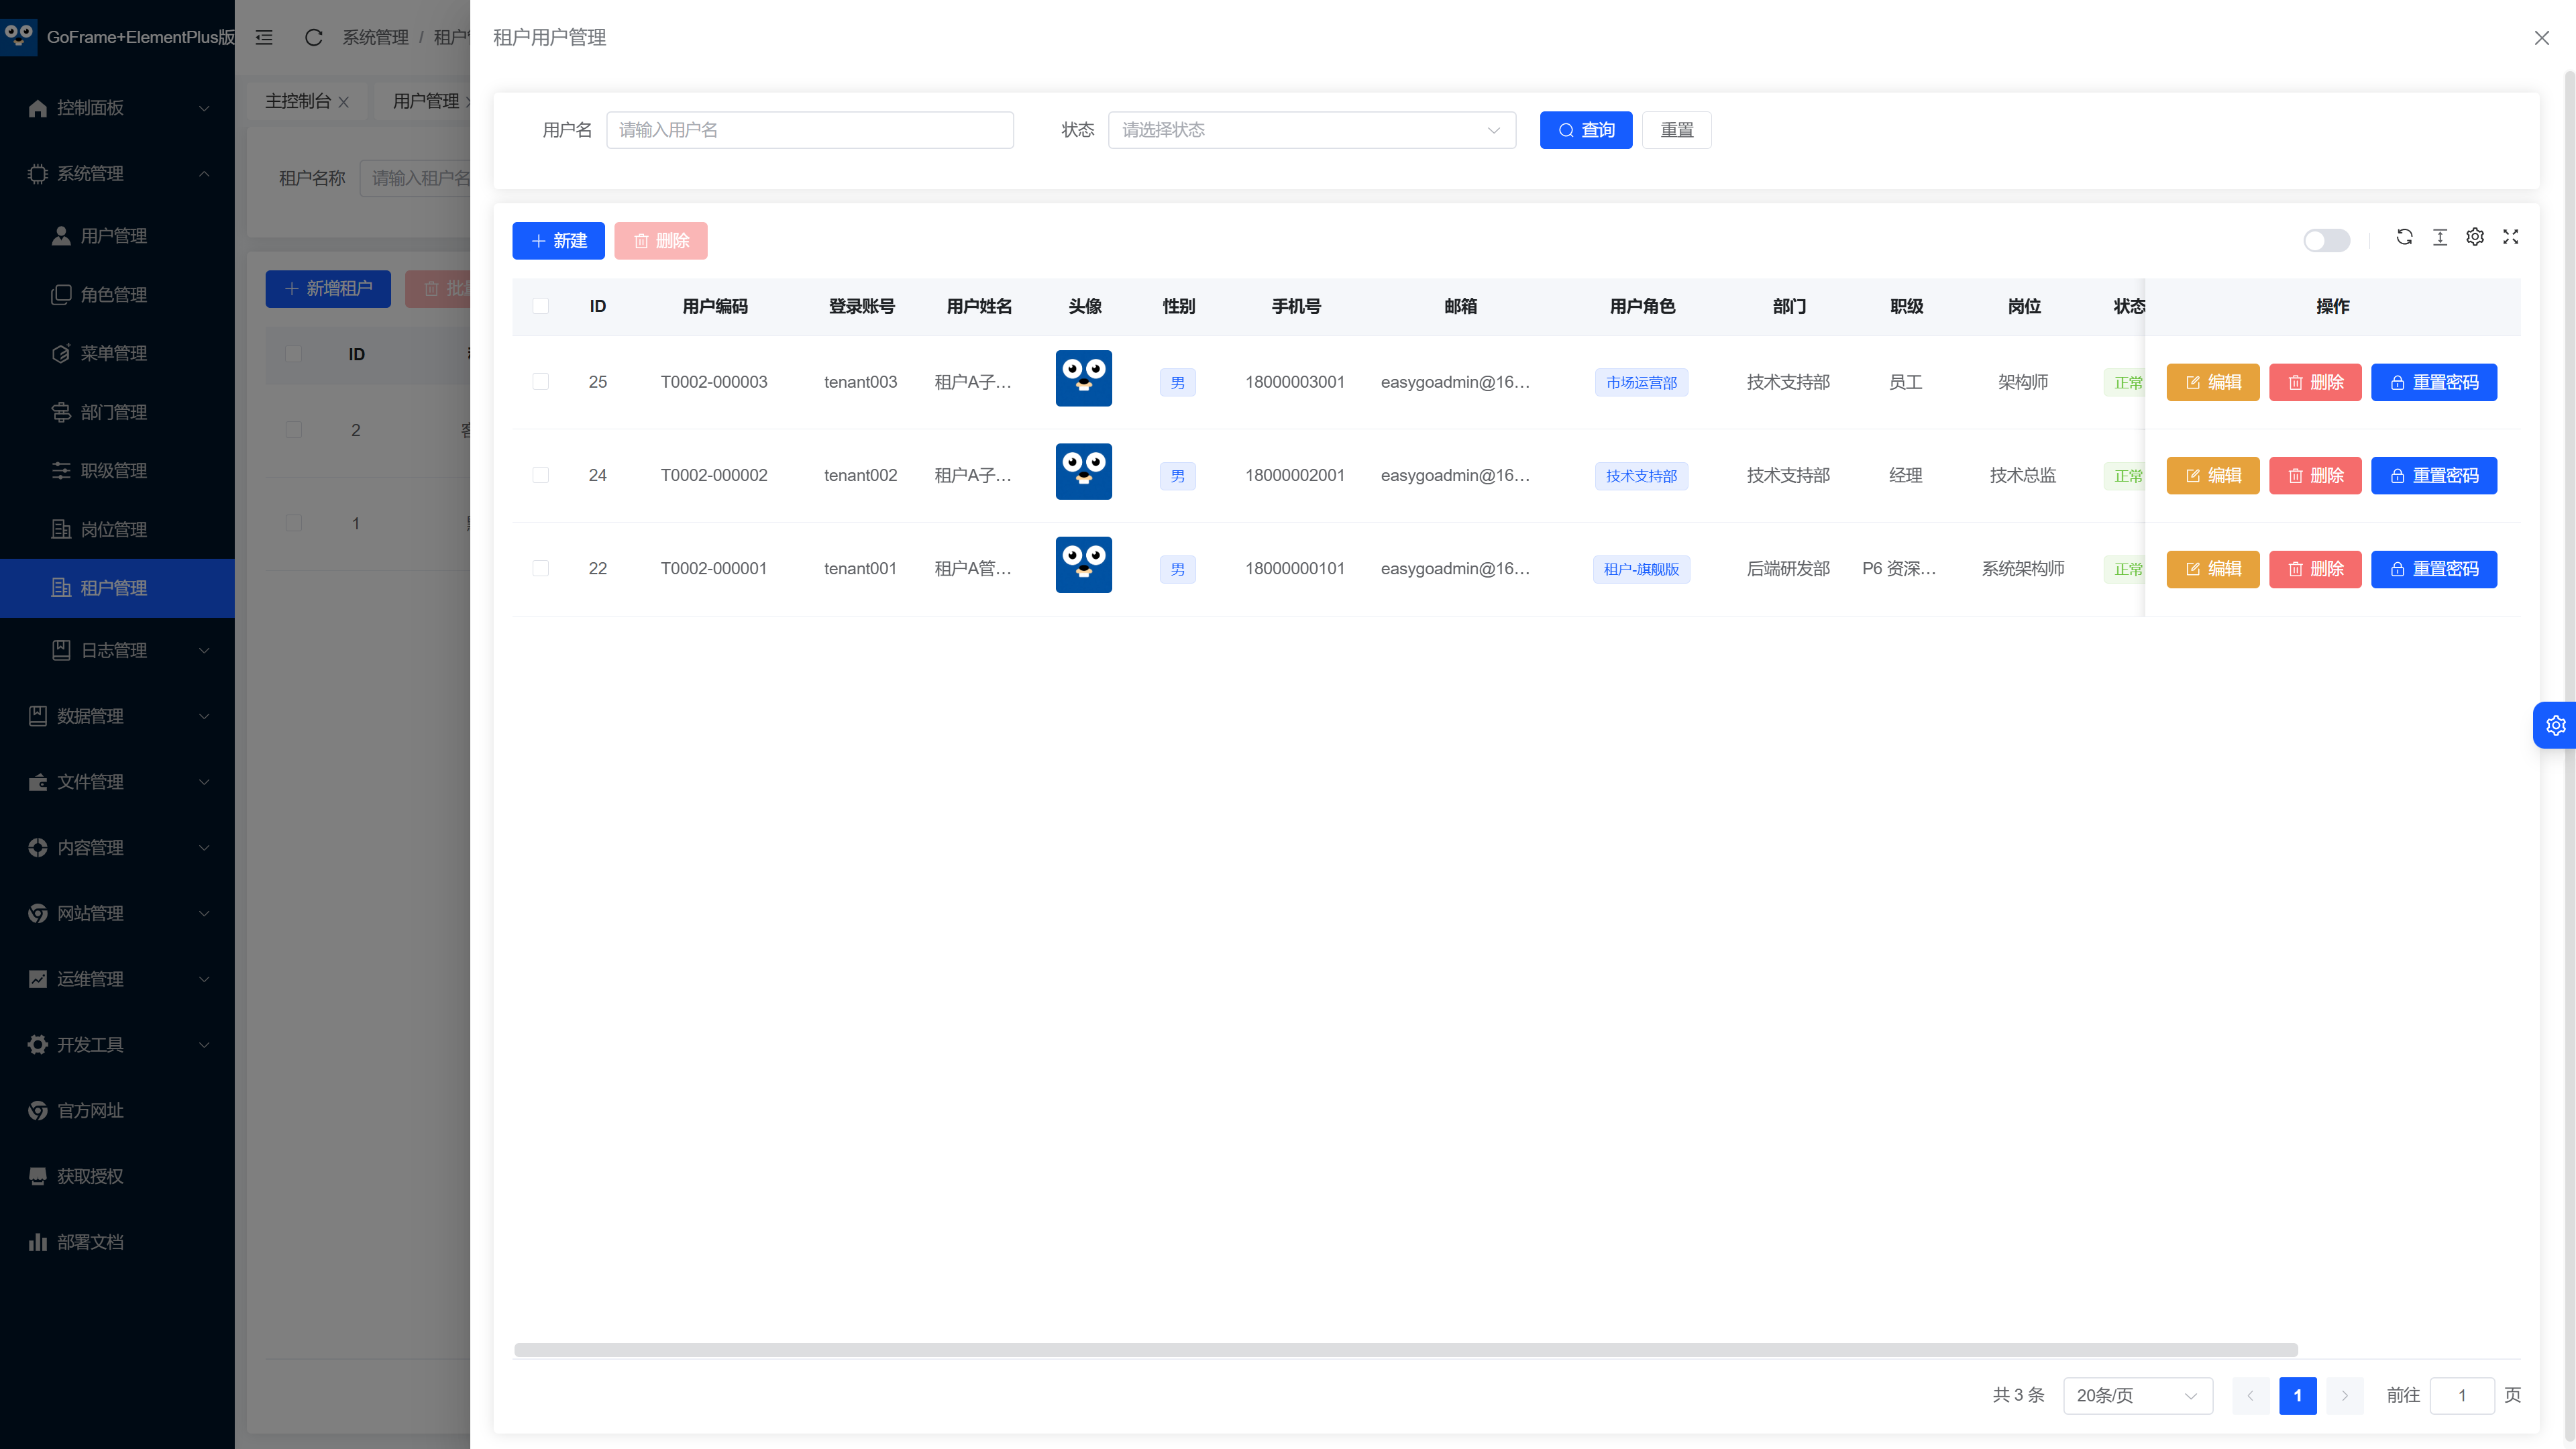Click 重置密码 for tenant001 row
This screenshot has height=1449, width=2576.
tap(2434, 569)
